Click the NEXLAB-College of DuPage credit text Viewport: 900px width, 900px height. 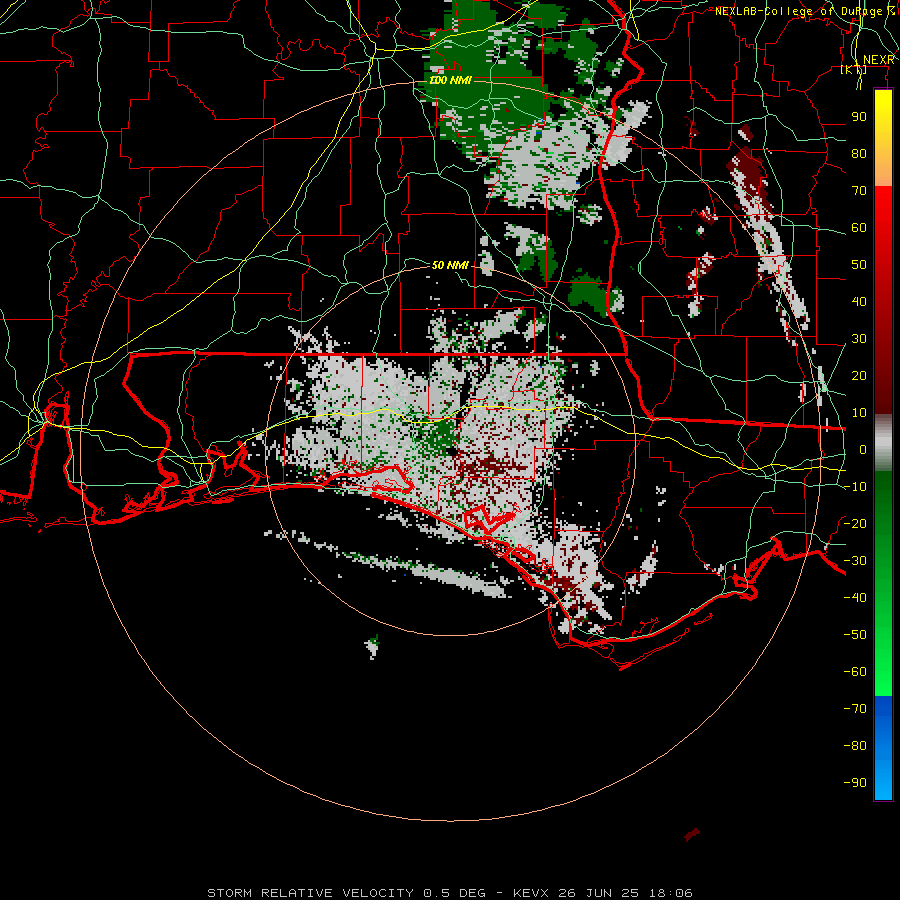805,11
